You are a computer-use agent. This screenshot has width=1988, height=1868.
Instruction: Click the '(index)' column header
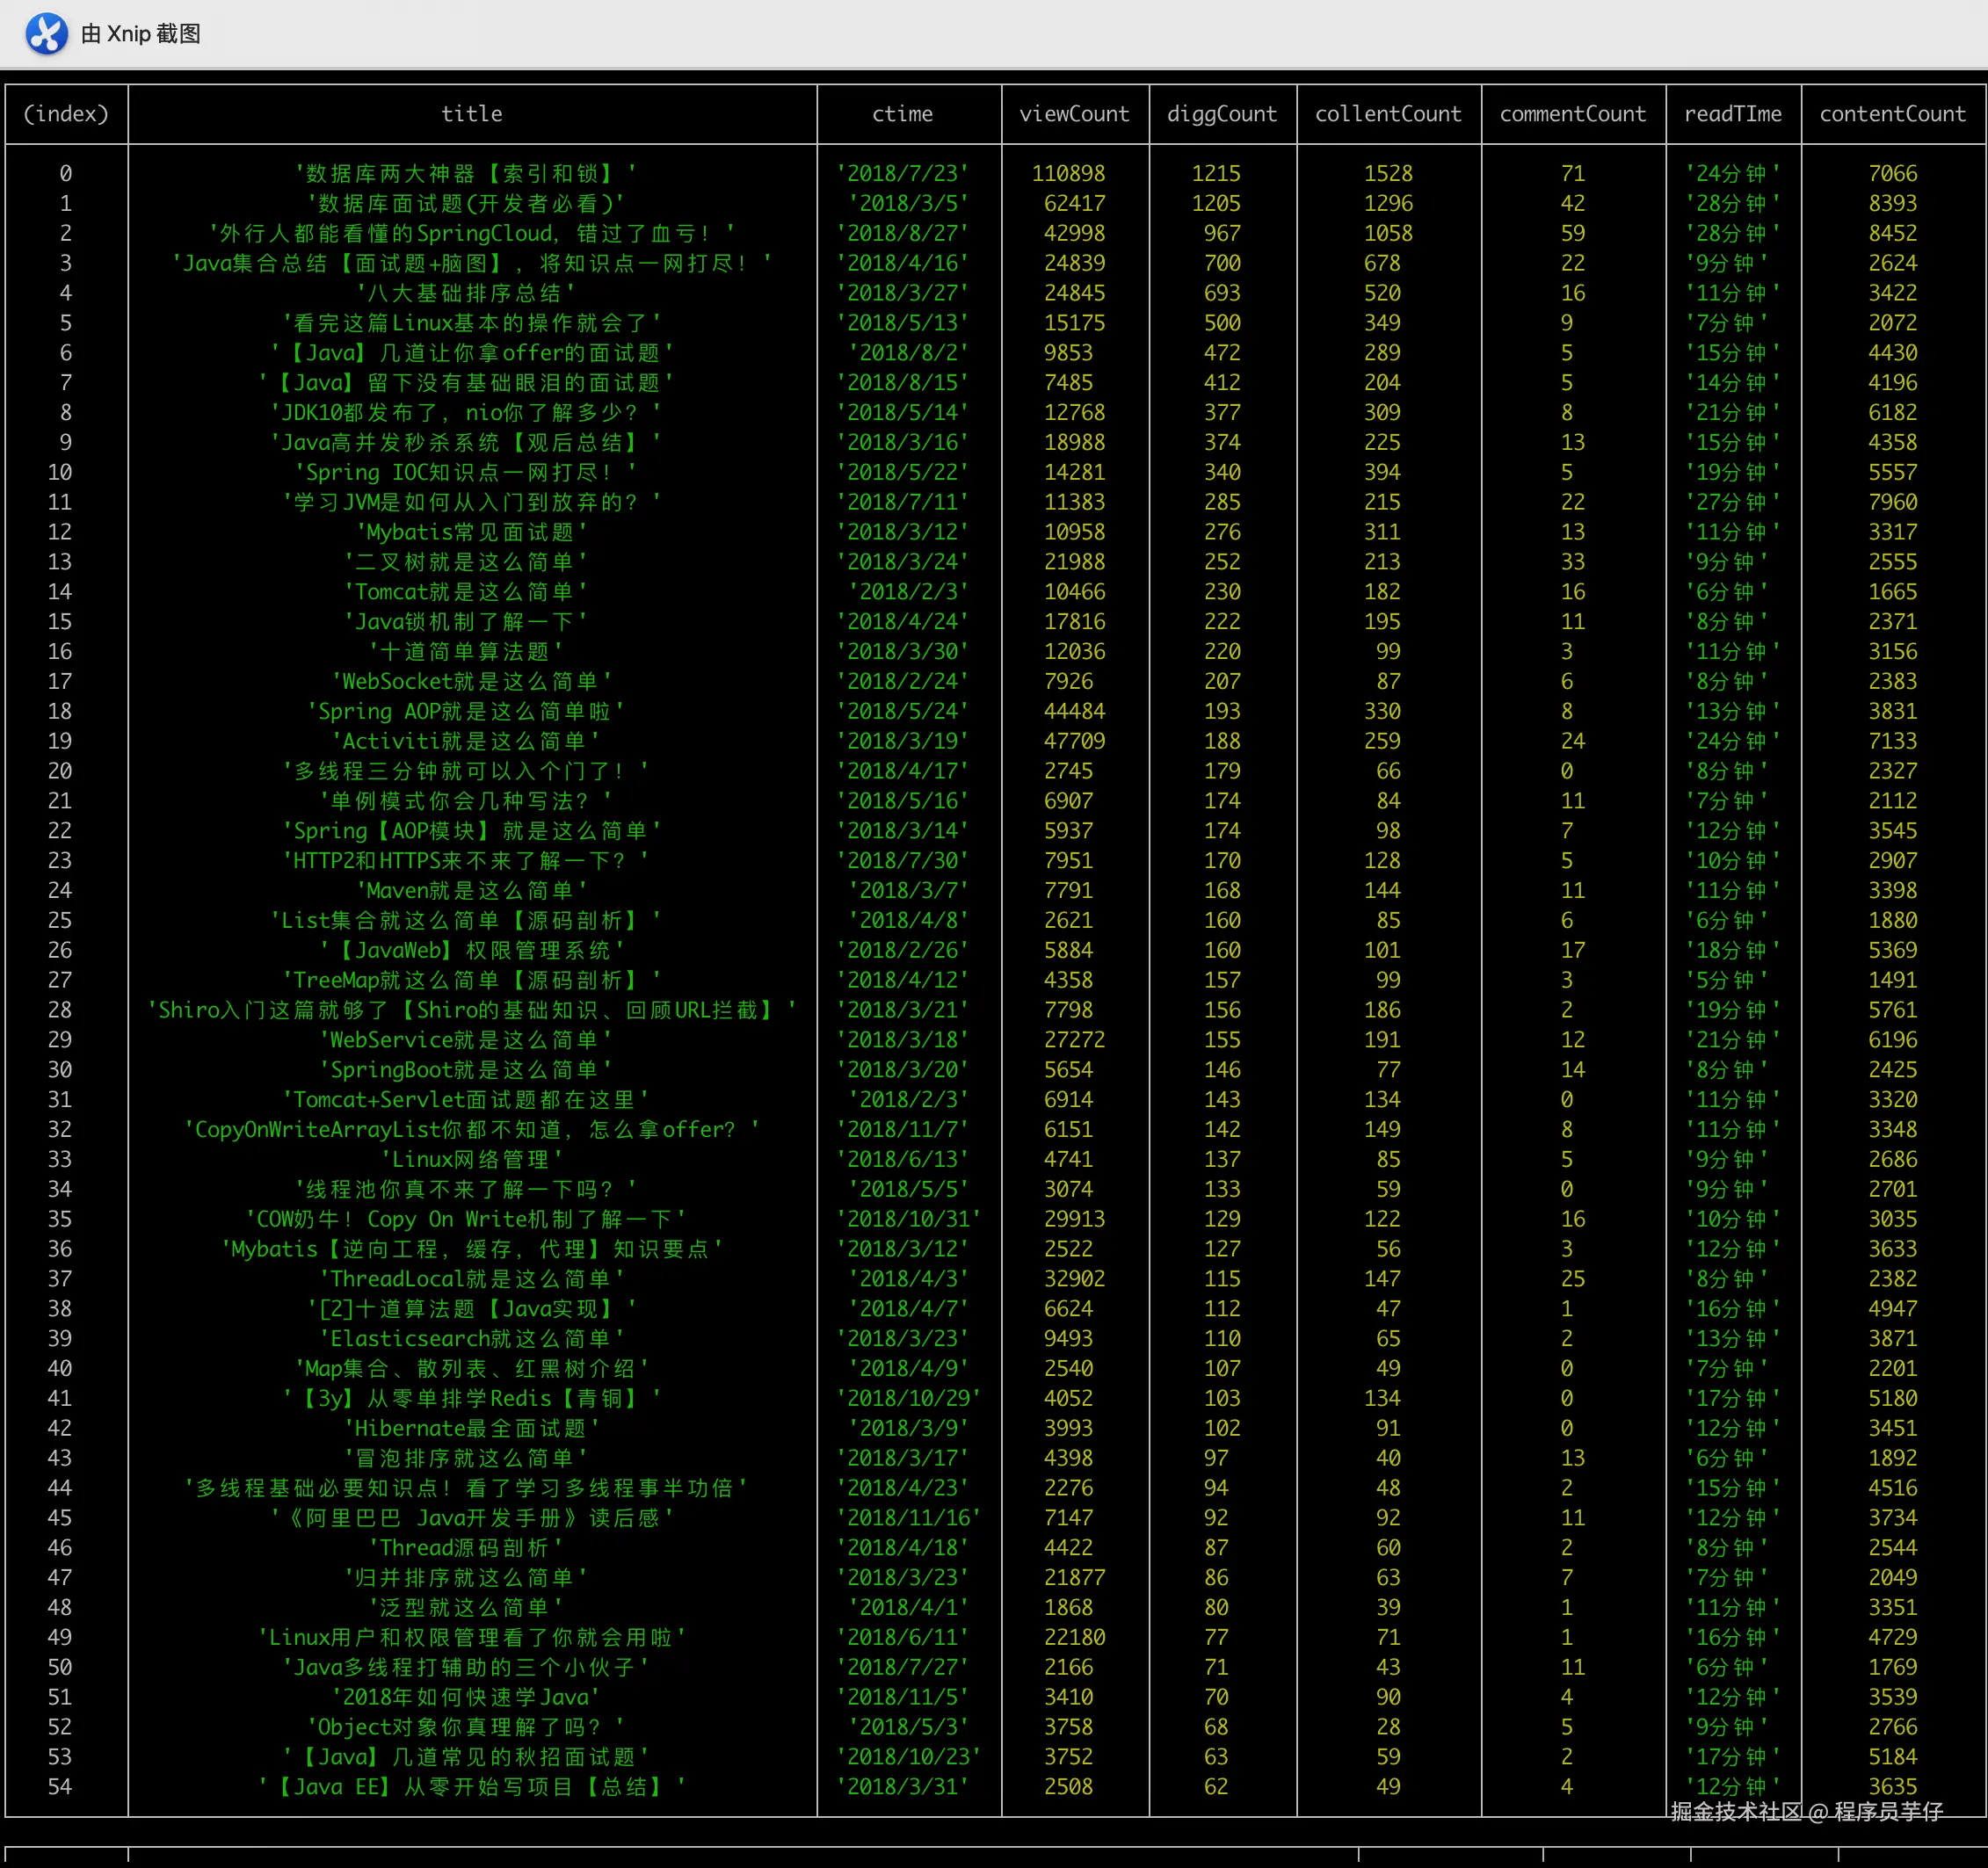[x=66, y=114]
